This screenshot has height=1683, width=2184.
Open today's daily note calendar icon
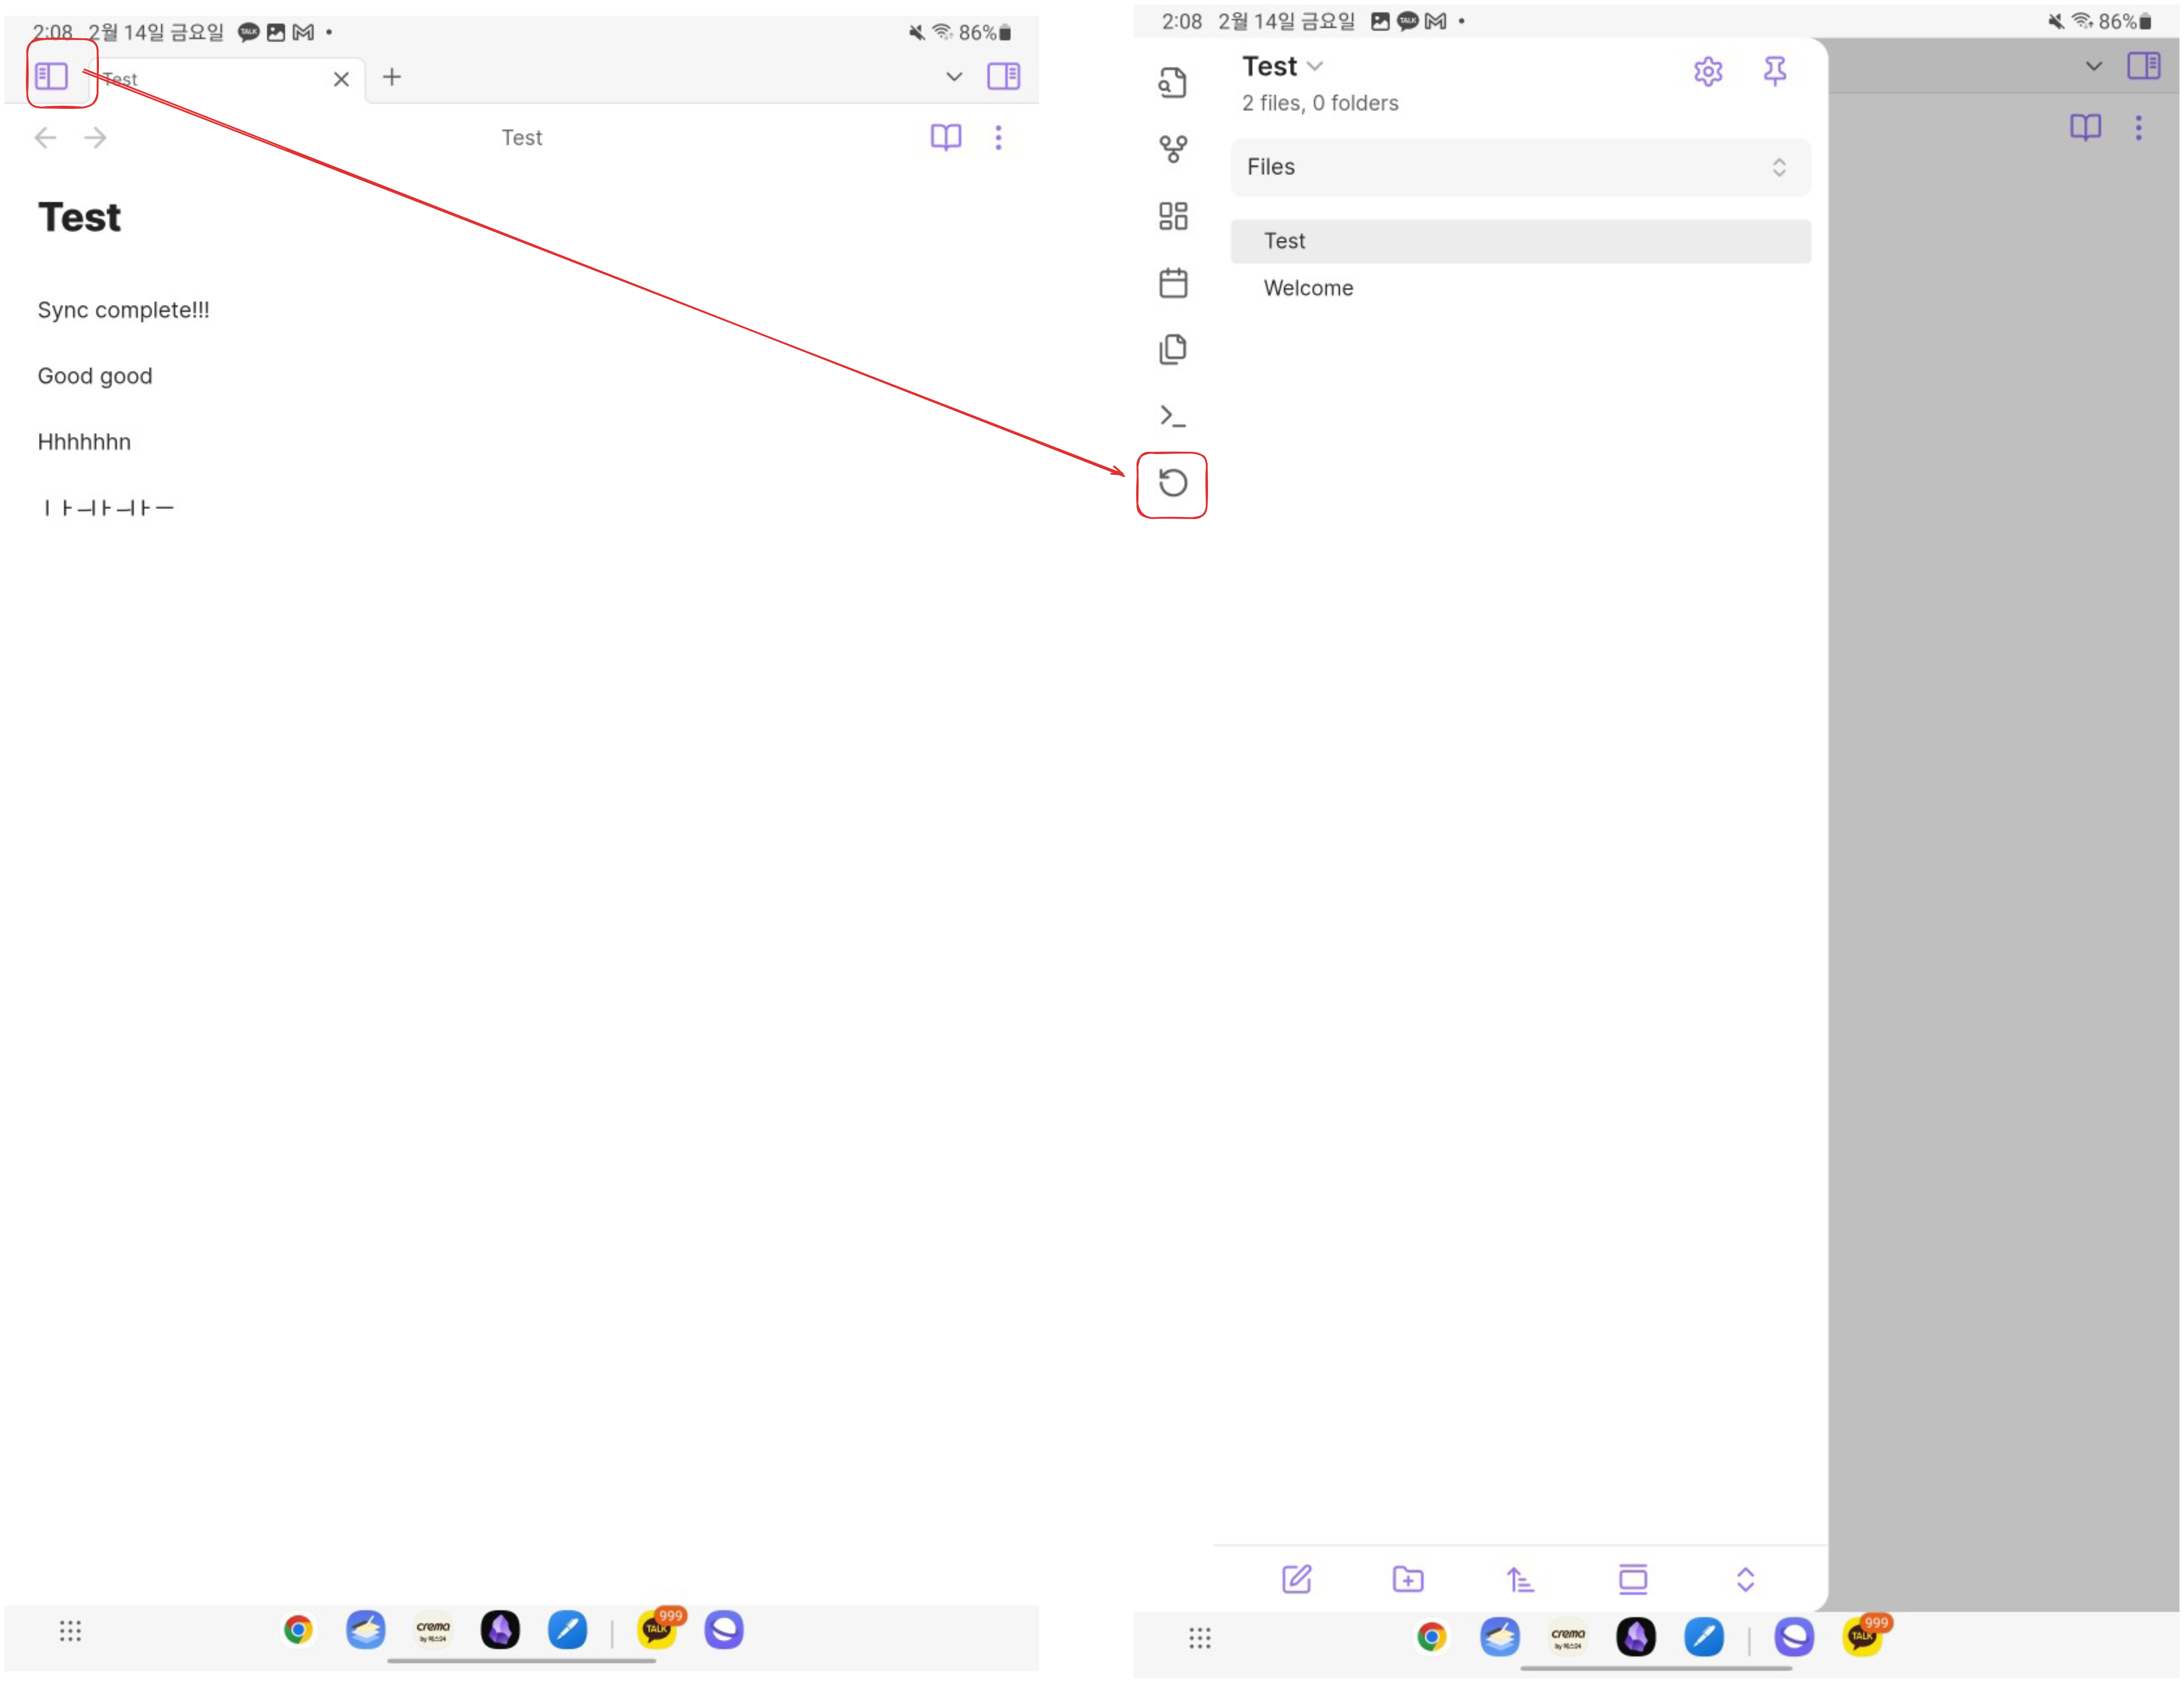1173,283
